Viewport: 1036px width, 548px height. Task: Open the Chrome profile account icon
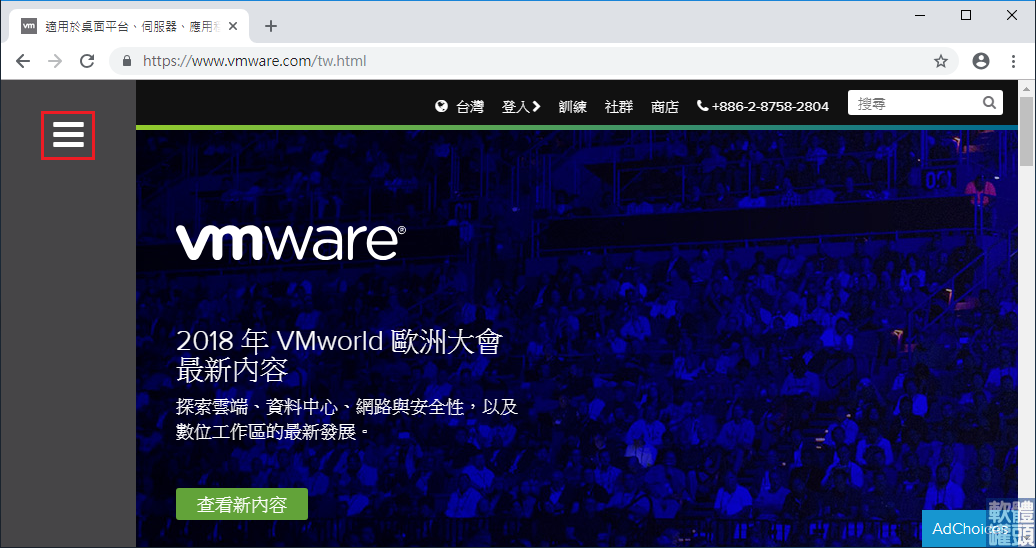(x=981, y=61)
